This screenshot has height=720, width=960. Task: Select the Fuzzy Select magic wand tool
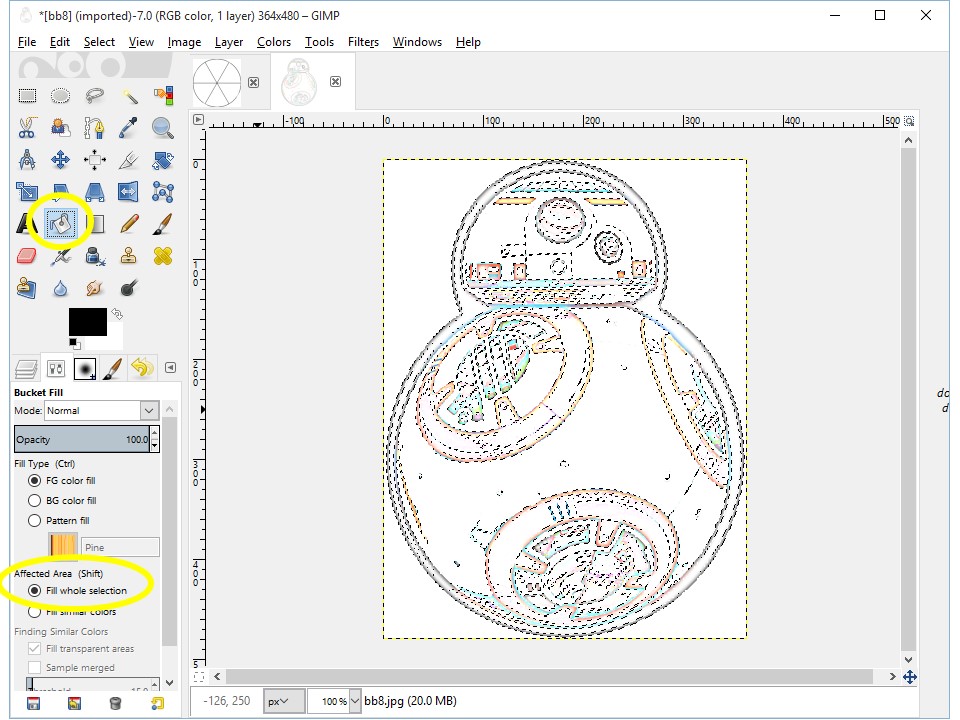point(129,96)
